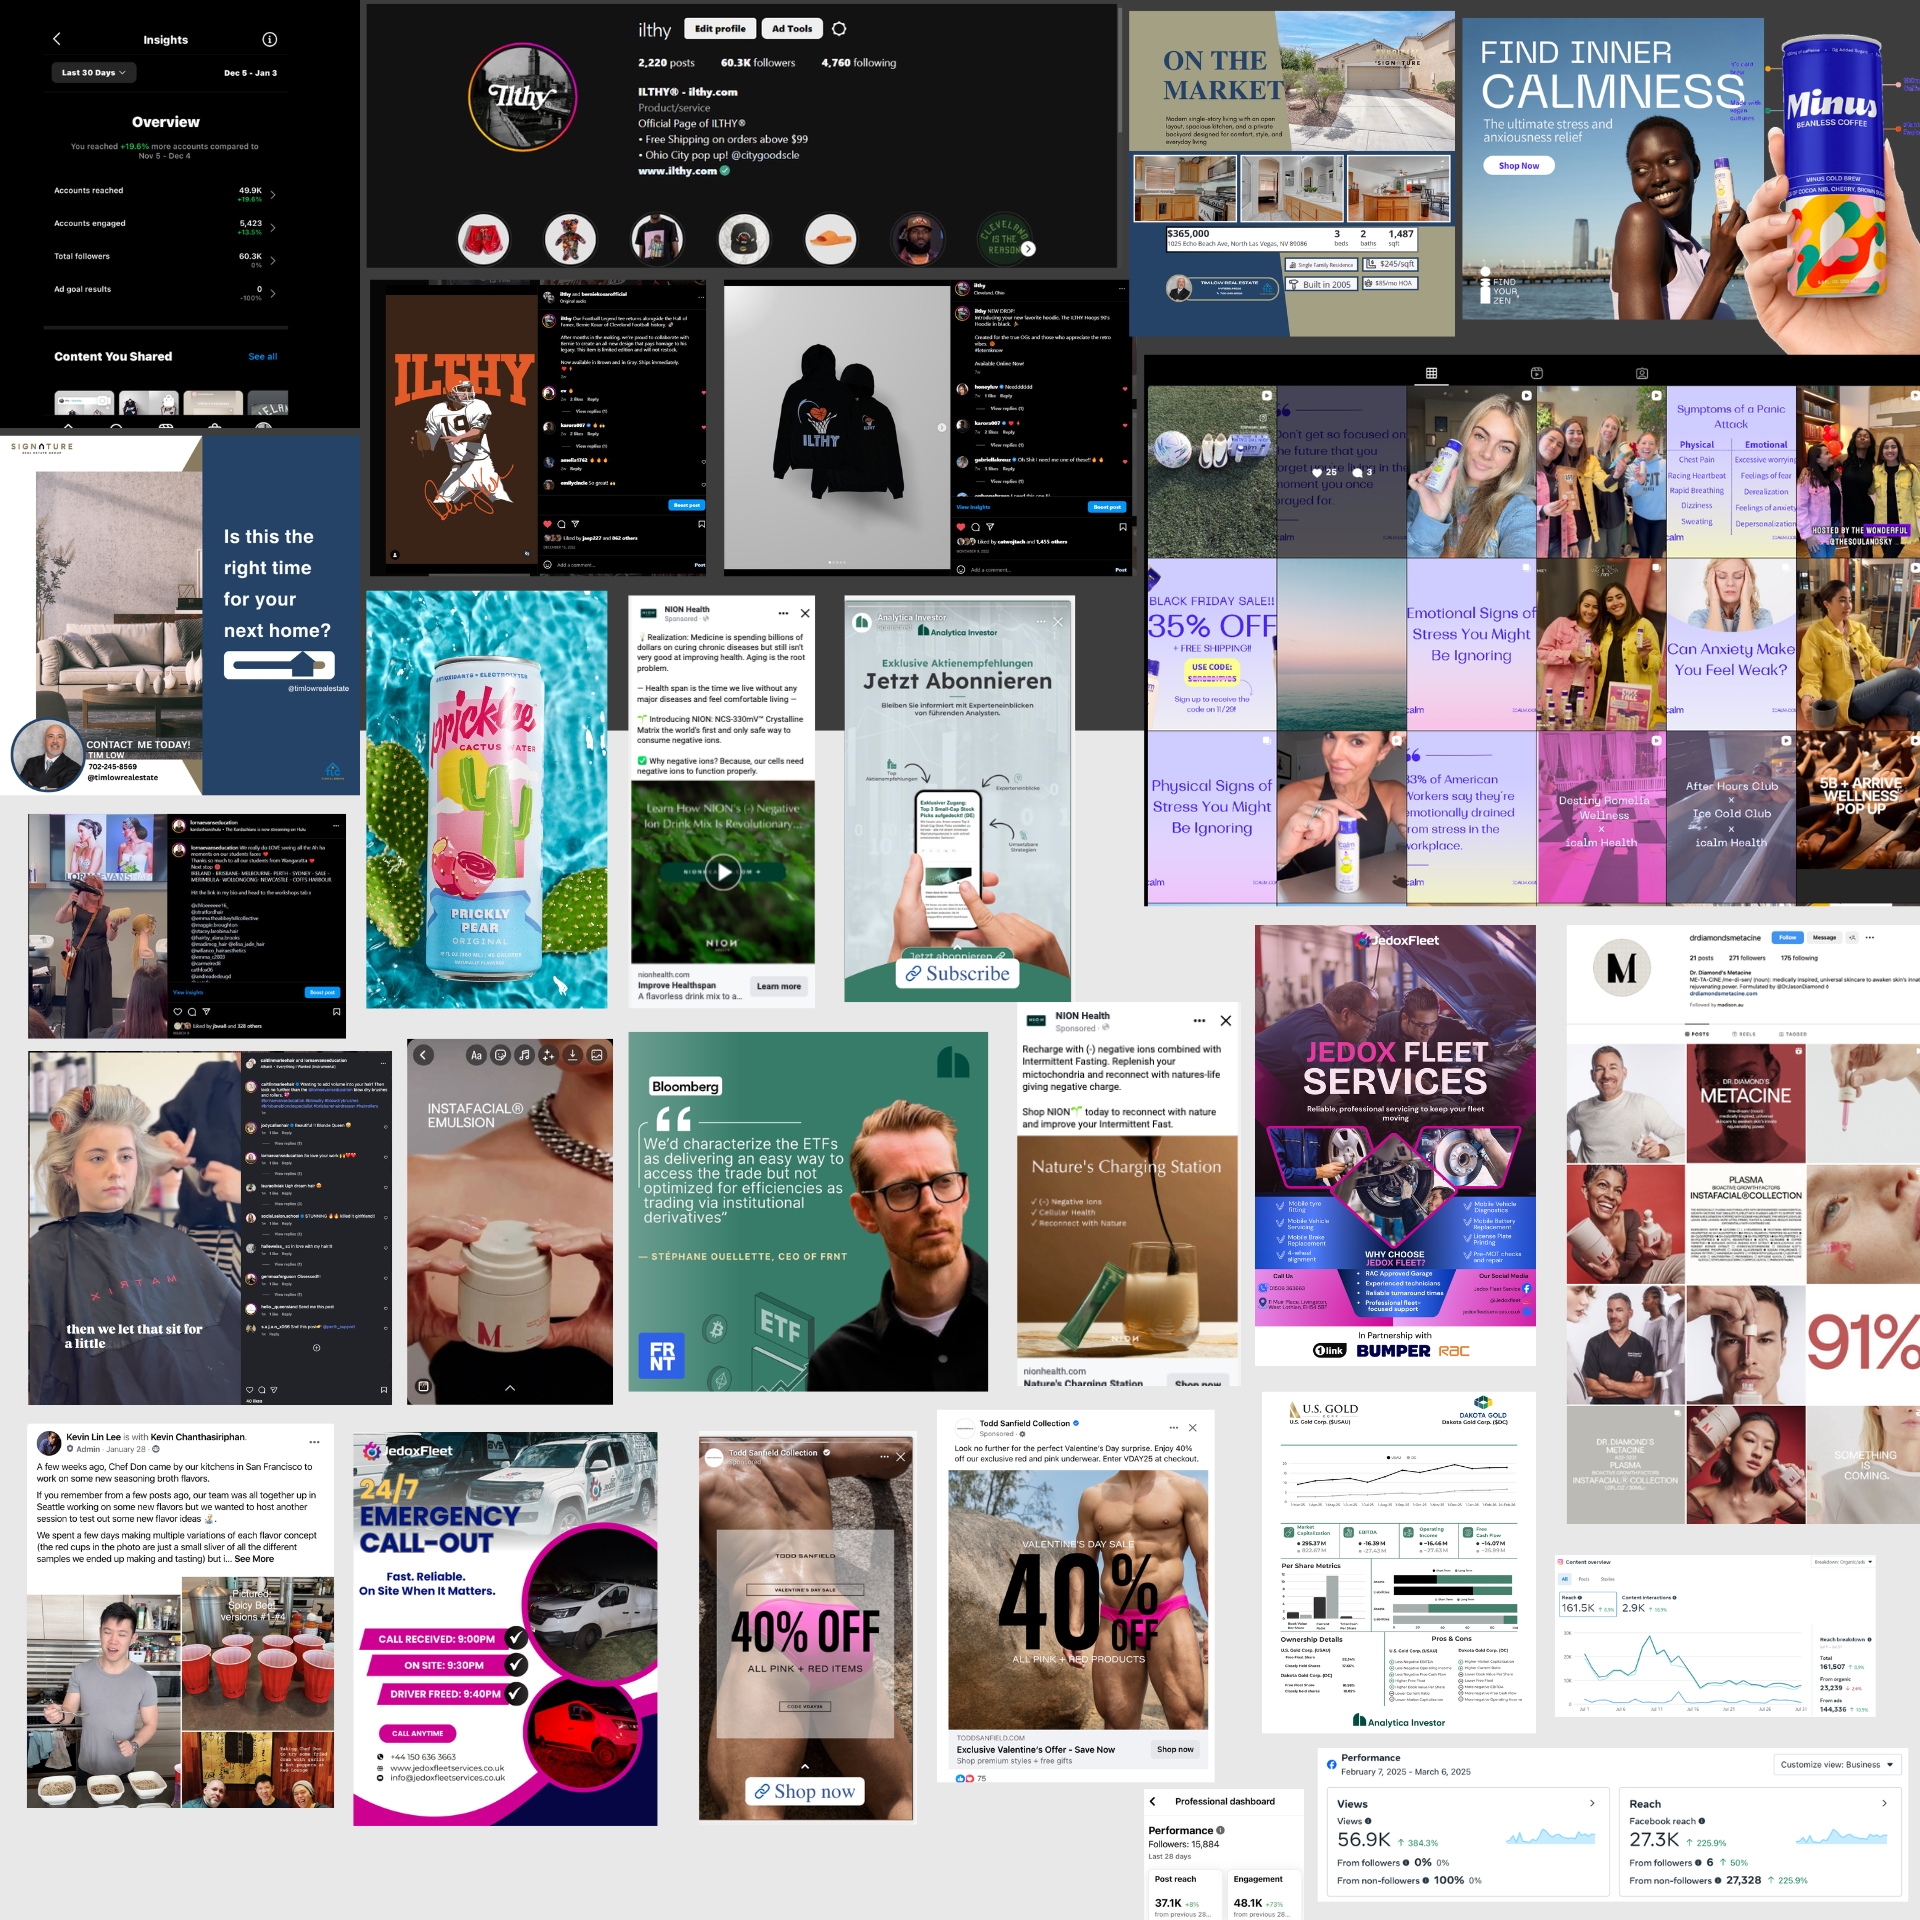
Task: Expand the Accounts reached row
Action: point(166,193)
